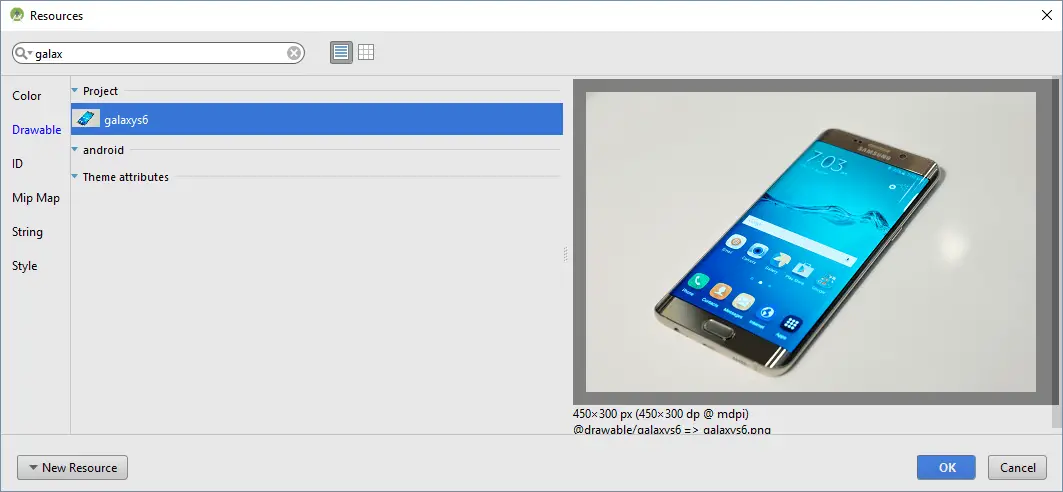The width and height of the screenshot is (1063, 492).
Task: Select the Color resource category
Action: tap(27, 96)
